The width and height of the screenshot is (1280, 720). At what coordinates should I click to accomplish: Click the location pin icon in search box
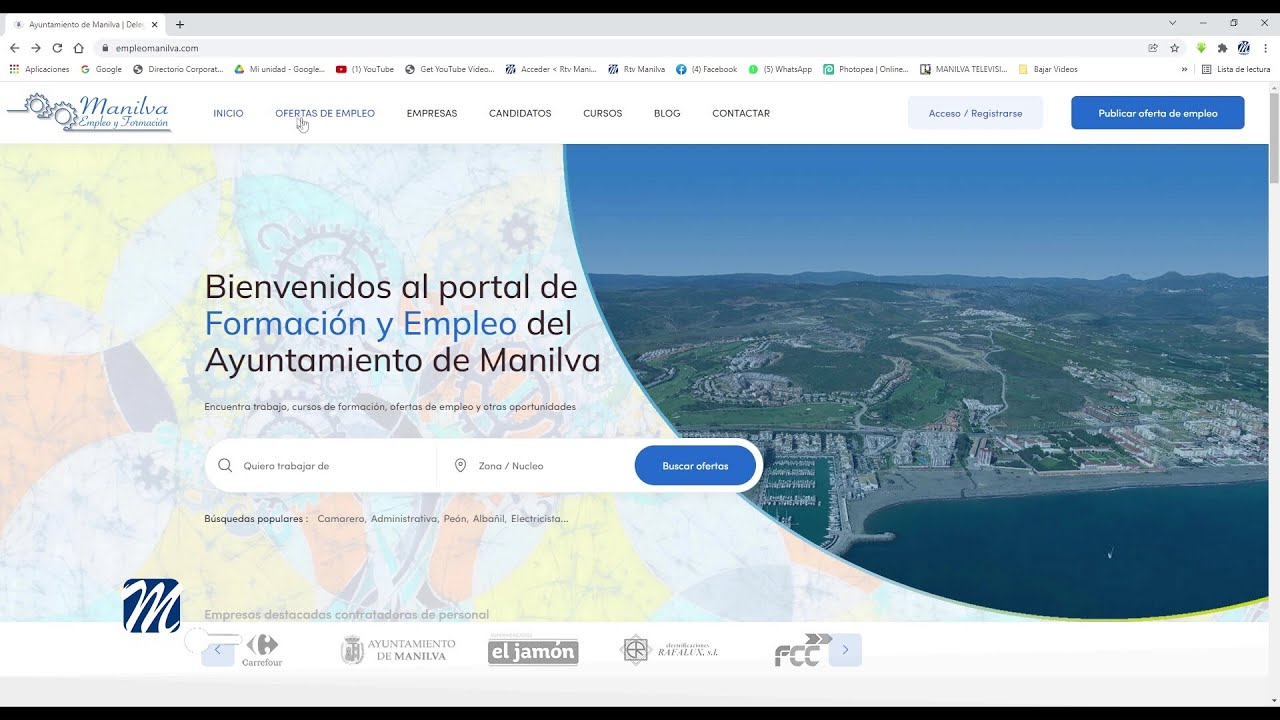click(461, 466)
